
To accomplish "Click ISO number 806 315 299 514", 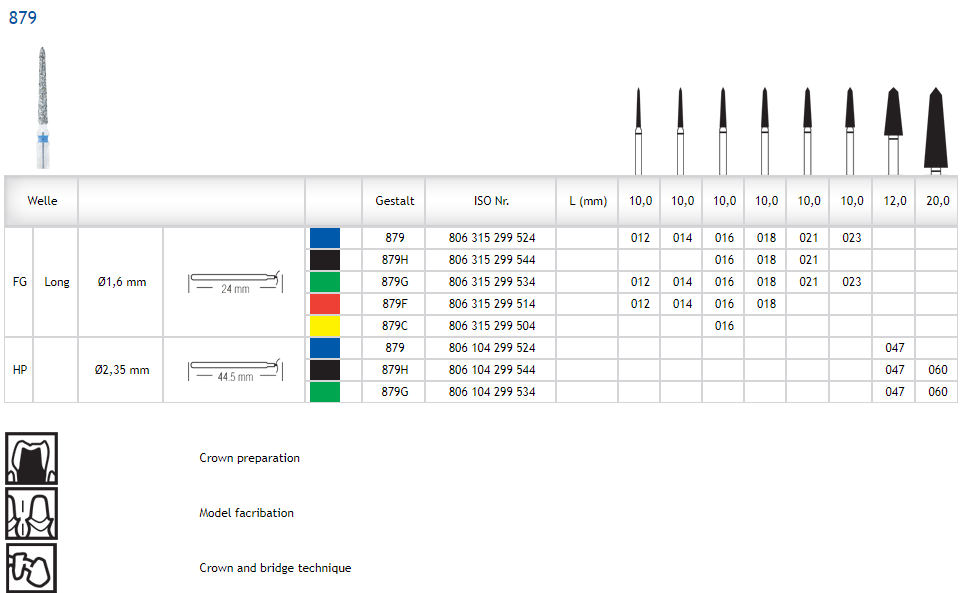I will tap(491, 304).
